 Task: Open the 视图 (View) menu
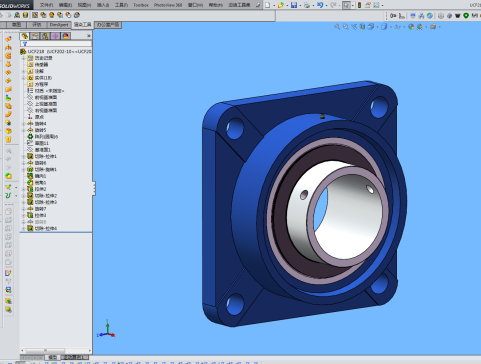[x=84, y=5]
